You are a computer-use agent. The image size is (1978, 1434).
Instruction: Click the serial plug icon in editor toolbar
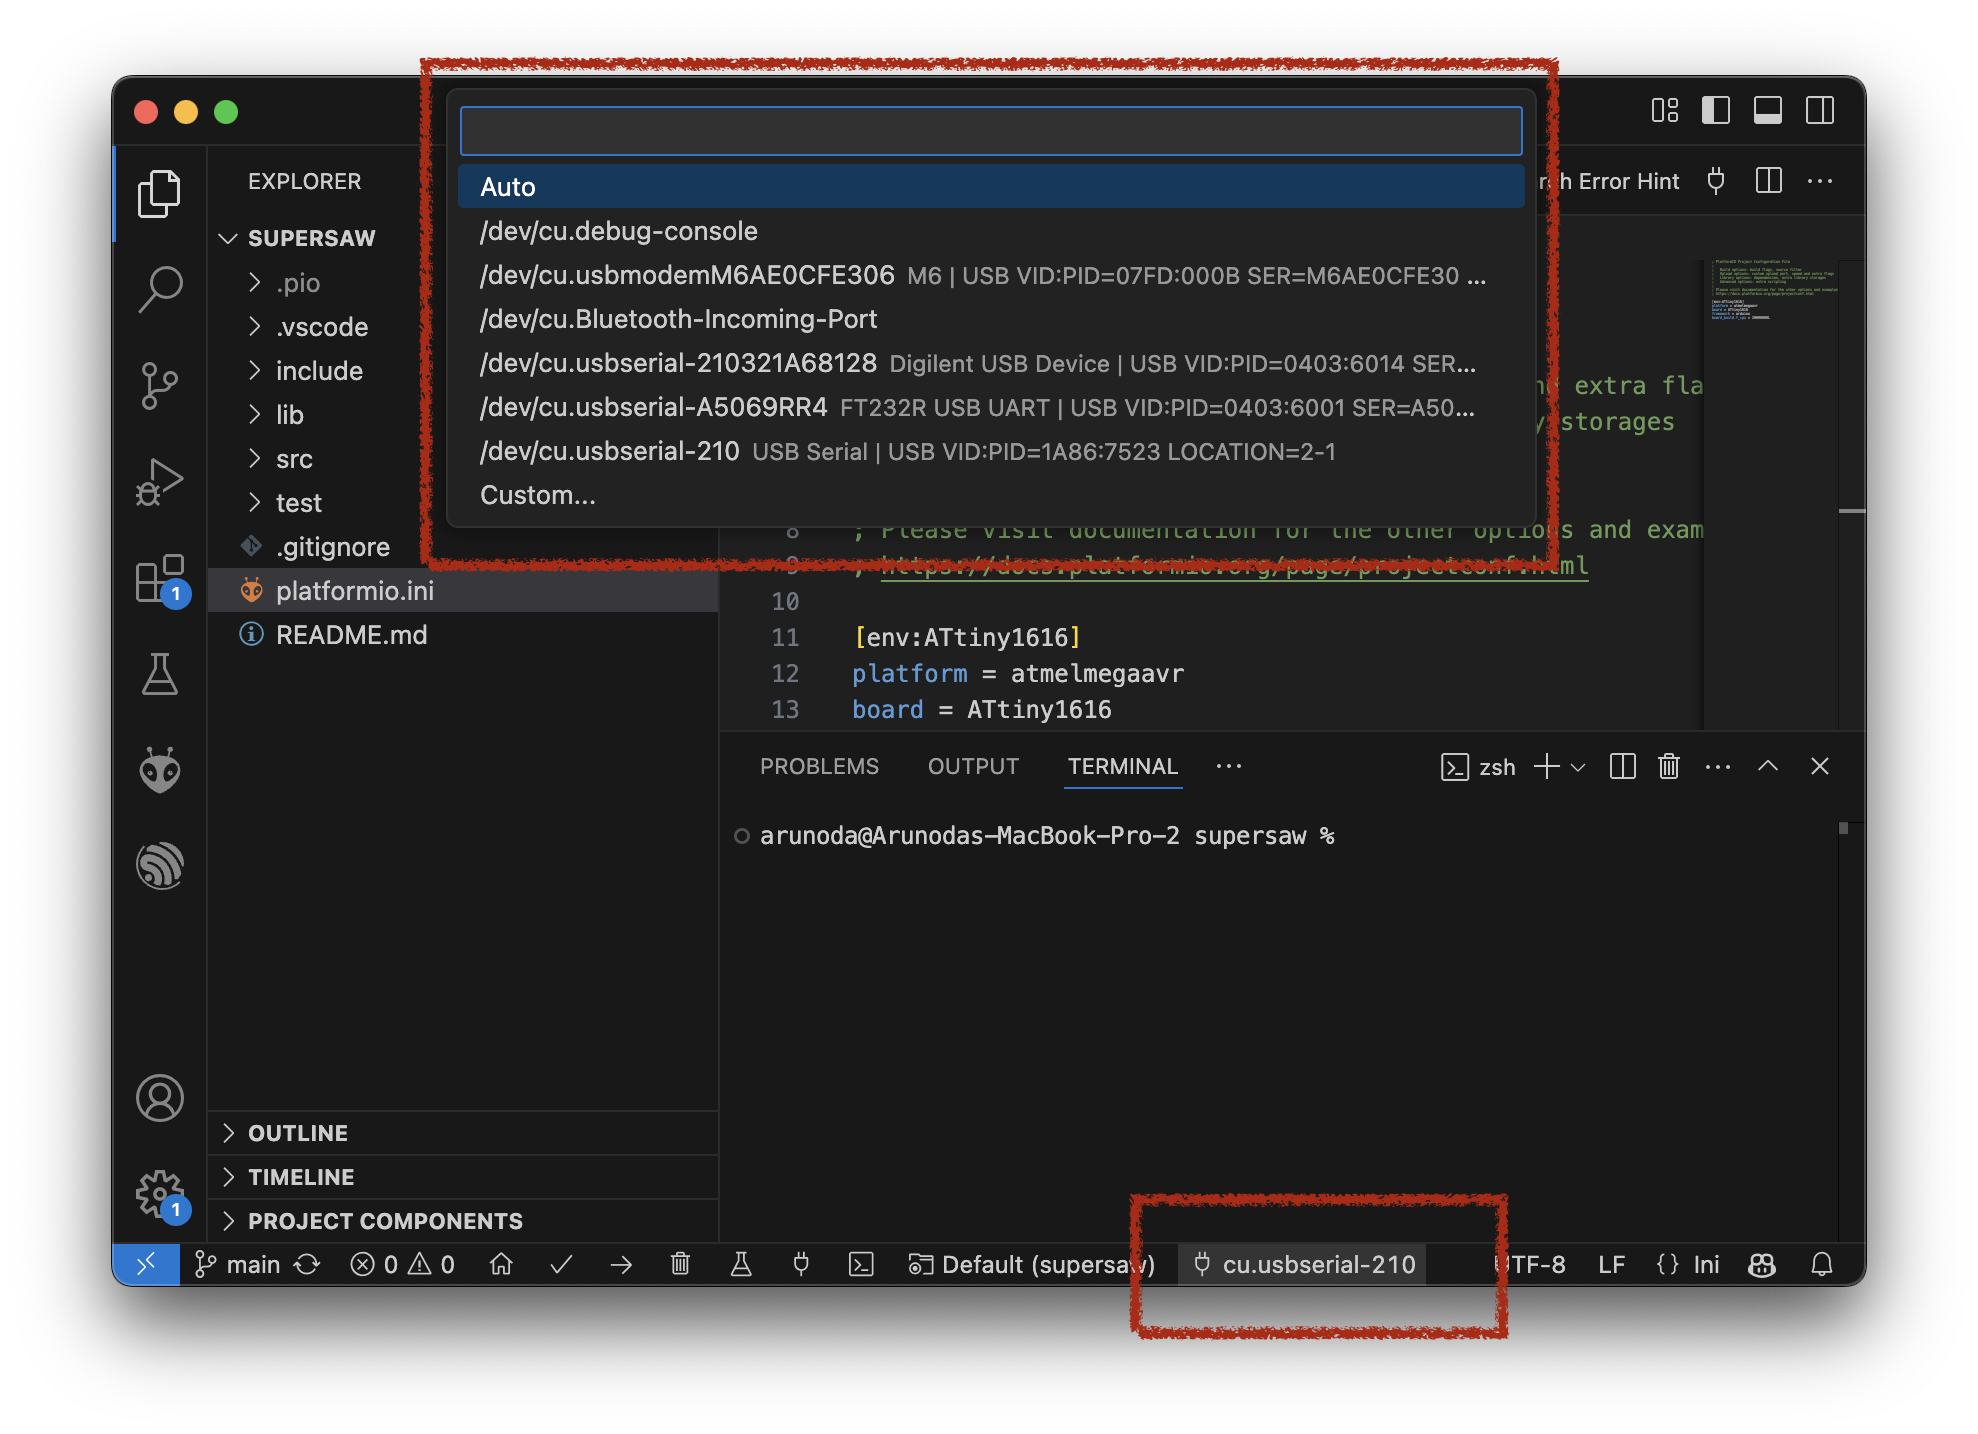pyautogui.click(x=1716, y=181)
